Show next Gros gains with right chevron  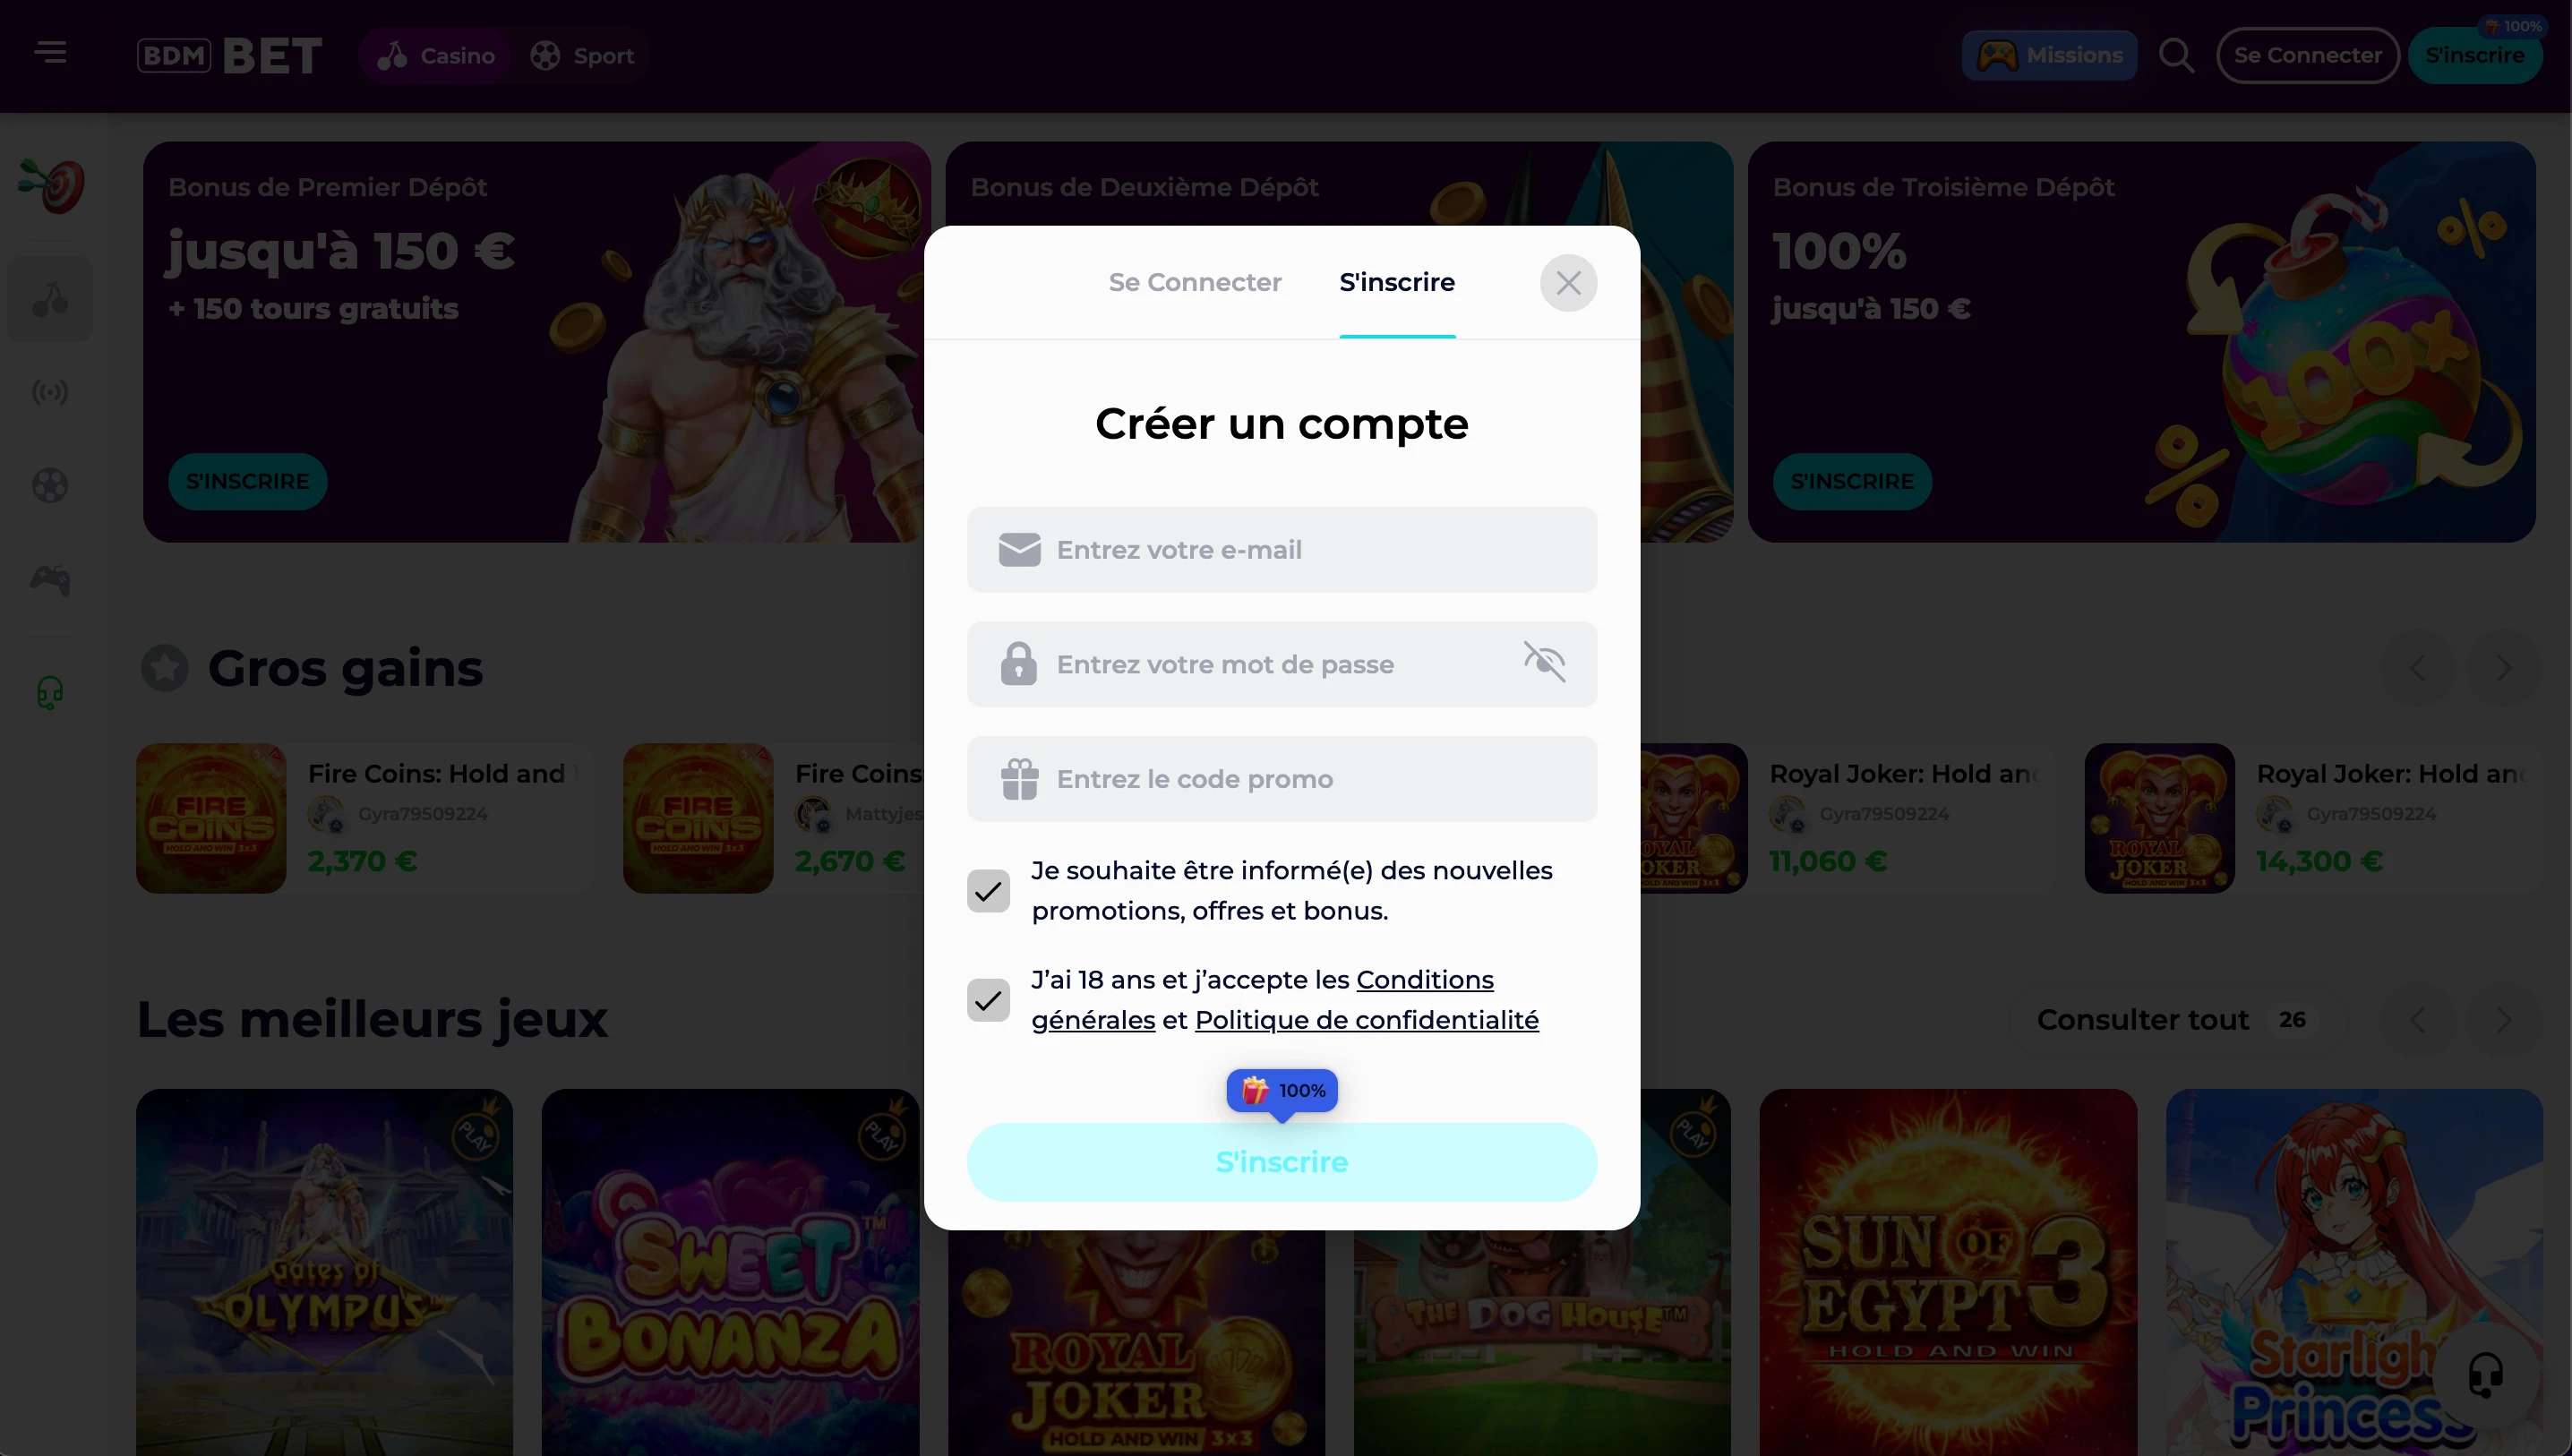coord(2503,667)
